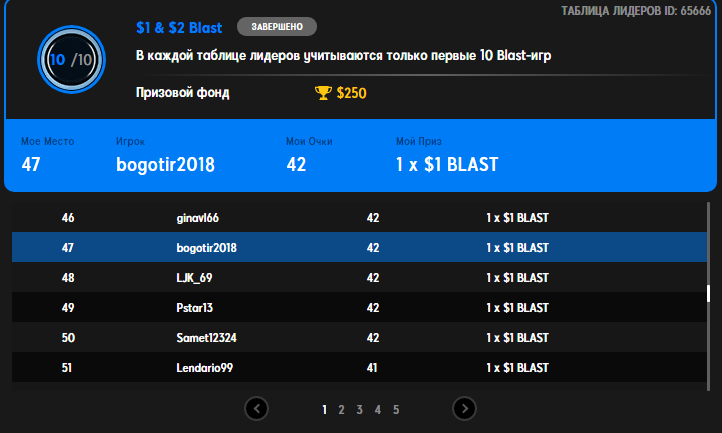Select page 1 of the leaderboard
Viewport: 722px width, 433px height.
[x=325, y=410]
